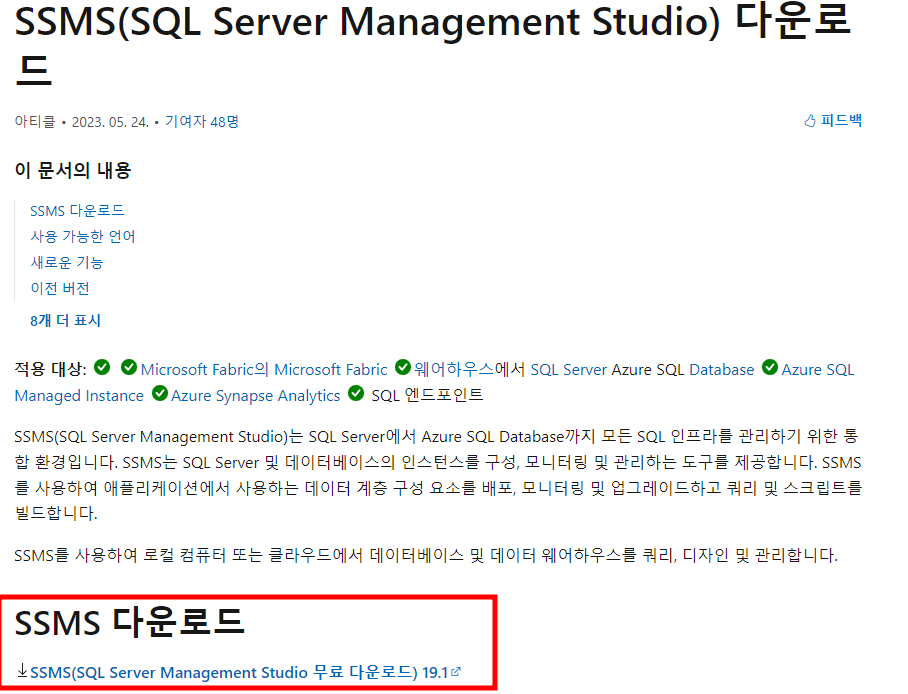Click the SQL 엔드포인트 text

coord(427,395)
